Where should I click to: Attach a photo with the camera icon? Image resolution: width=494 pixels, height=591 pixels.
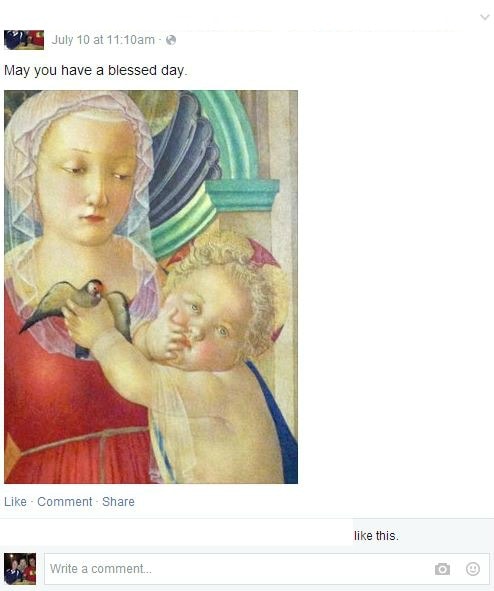pyautogui.click(x=442, y=569)
